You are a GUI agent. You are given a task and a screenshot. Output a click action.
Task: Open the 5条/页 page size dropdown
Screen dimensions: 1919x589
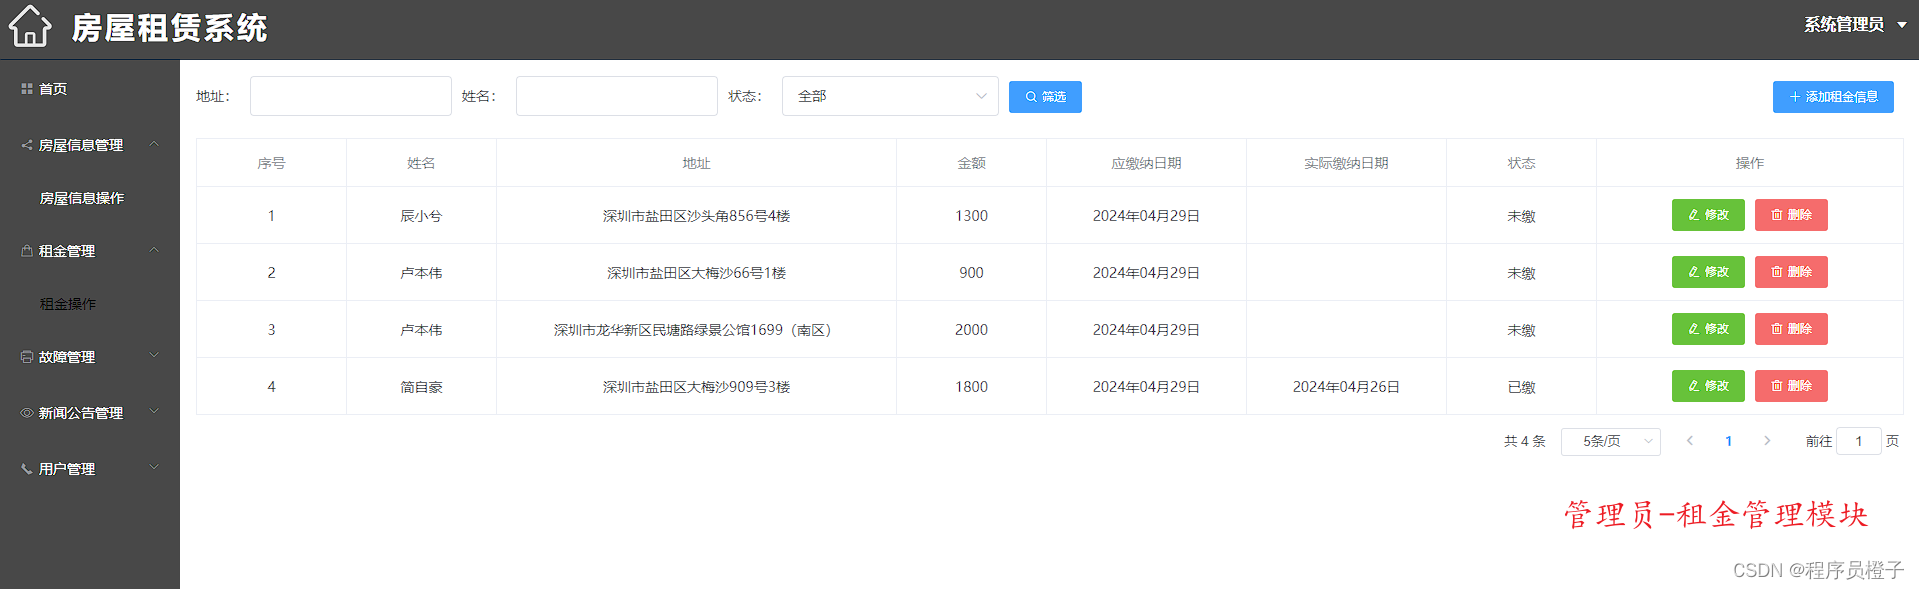[x=1611, y=441]
